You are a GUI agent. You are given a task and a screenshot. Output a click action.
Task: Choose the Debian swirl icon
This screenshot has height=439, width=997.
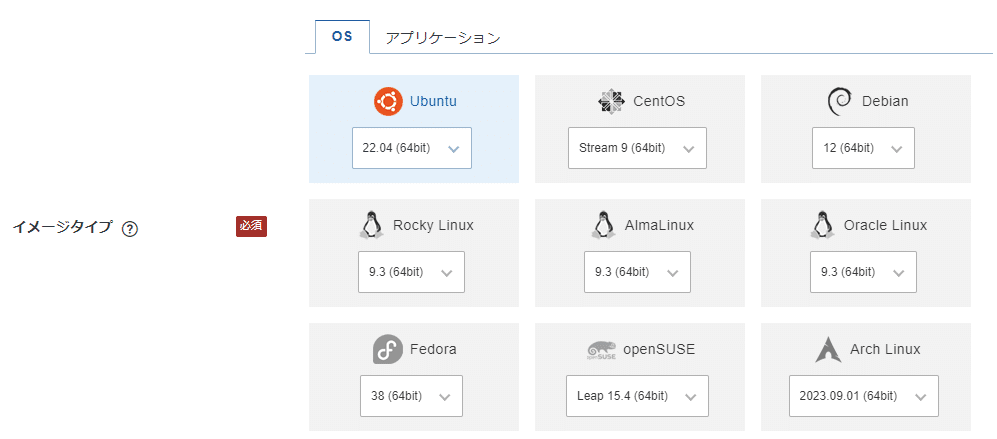click(839, 101)
